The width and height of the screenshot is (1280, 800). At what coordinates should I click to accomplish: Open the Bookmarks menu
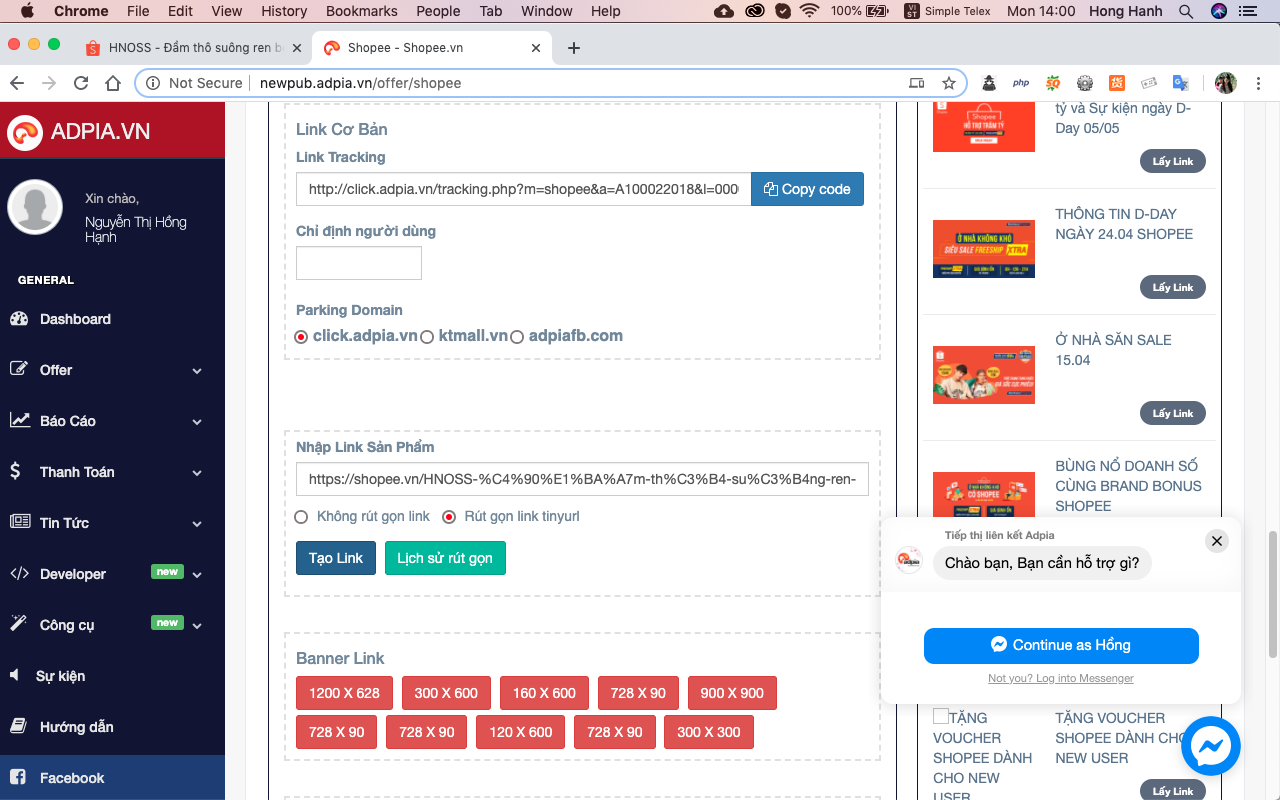tap(361, 11)
